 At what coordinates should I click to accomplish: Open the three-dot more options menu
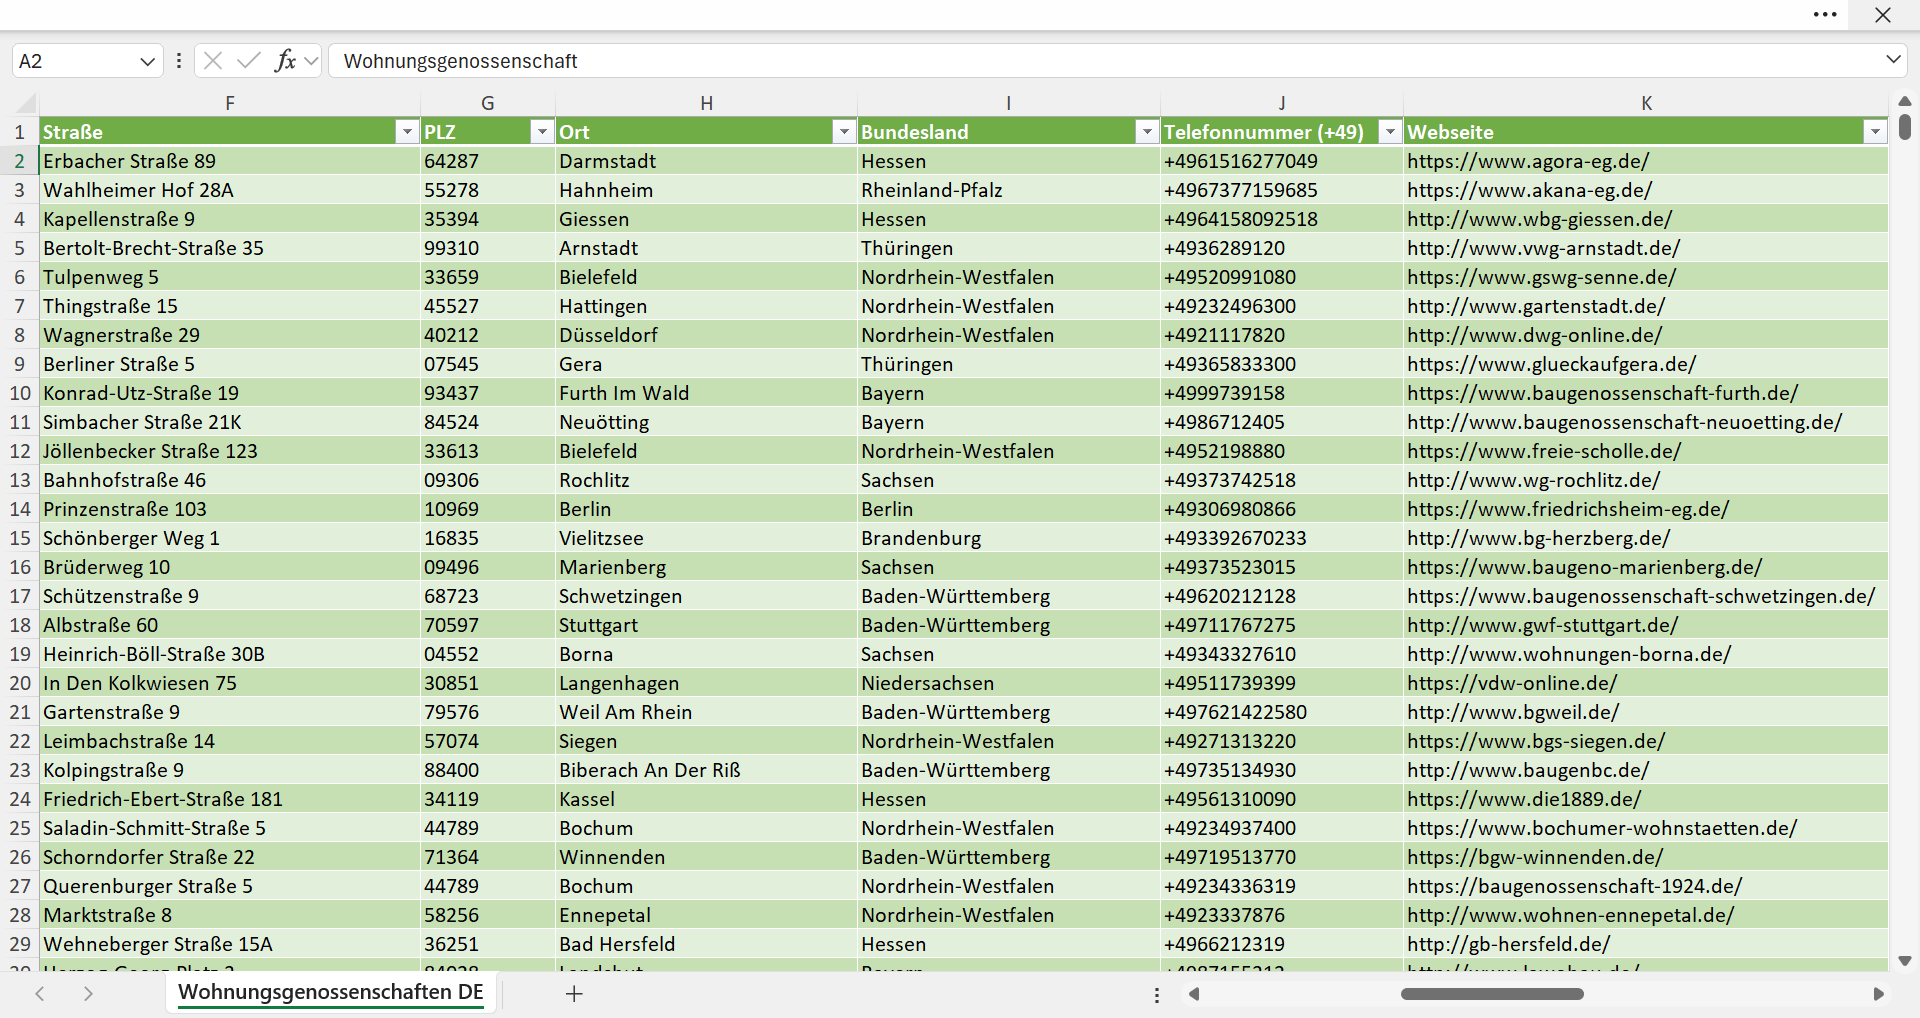[x=1825, y=15]
